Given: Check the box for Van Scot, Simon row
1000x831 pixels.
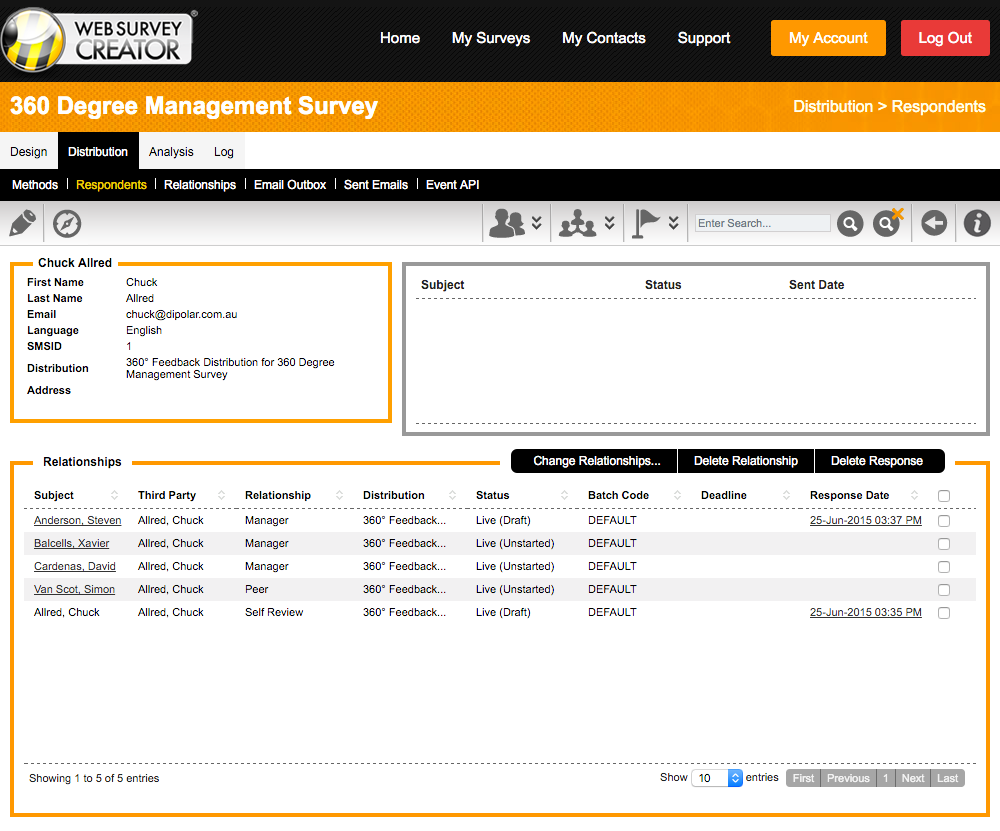Looking at the screenshot, I should point(944,590).
